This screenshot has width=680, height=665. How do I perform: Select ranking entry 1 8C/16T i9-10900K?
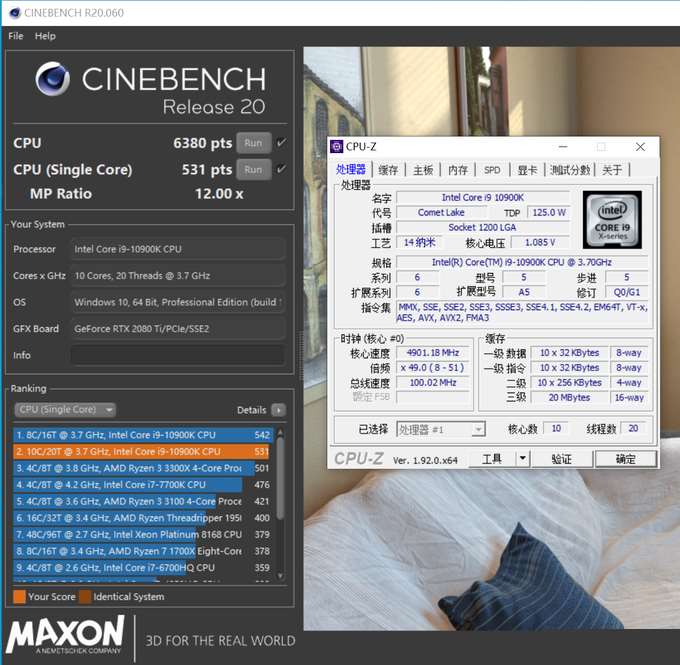pyautogui.click(x=143, y=435)
